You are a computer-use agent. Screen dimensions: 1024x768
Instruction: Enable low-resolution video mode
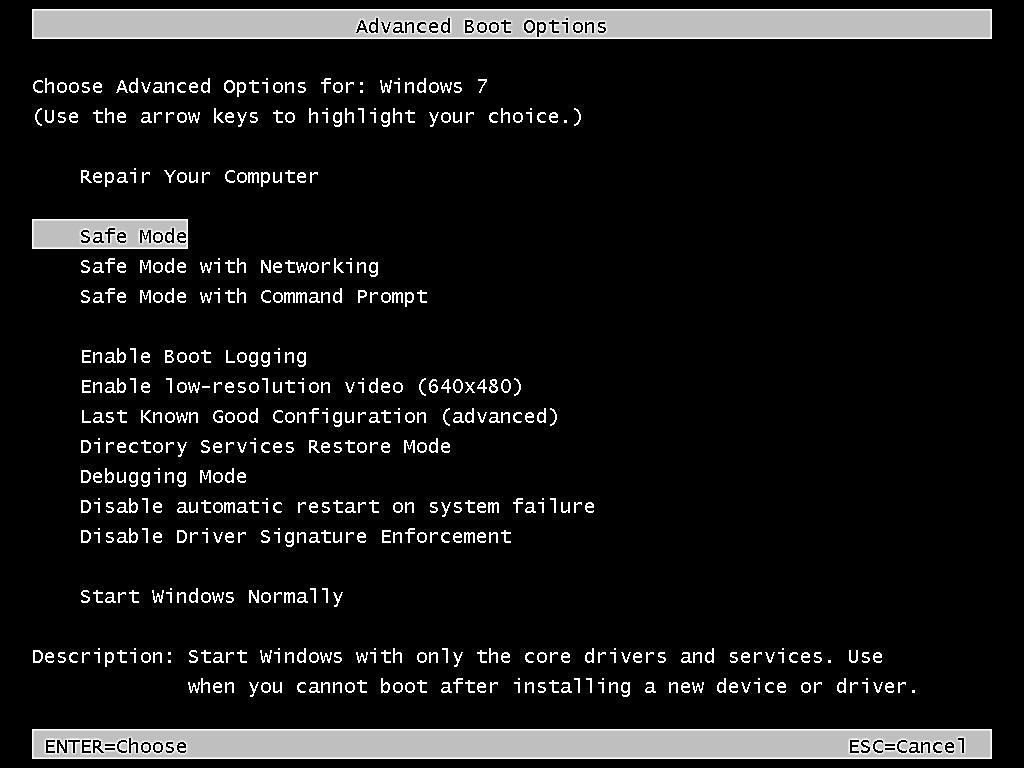(x=300, y=386)
